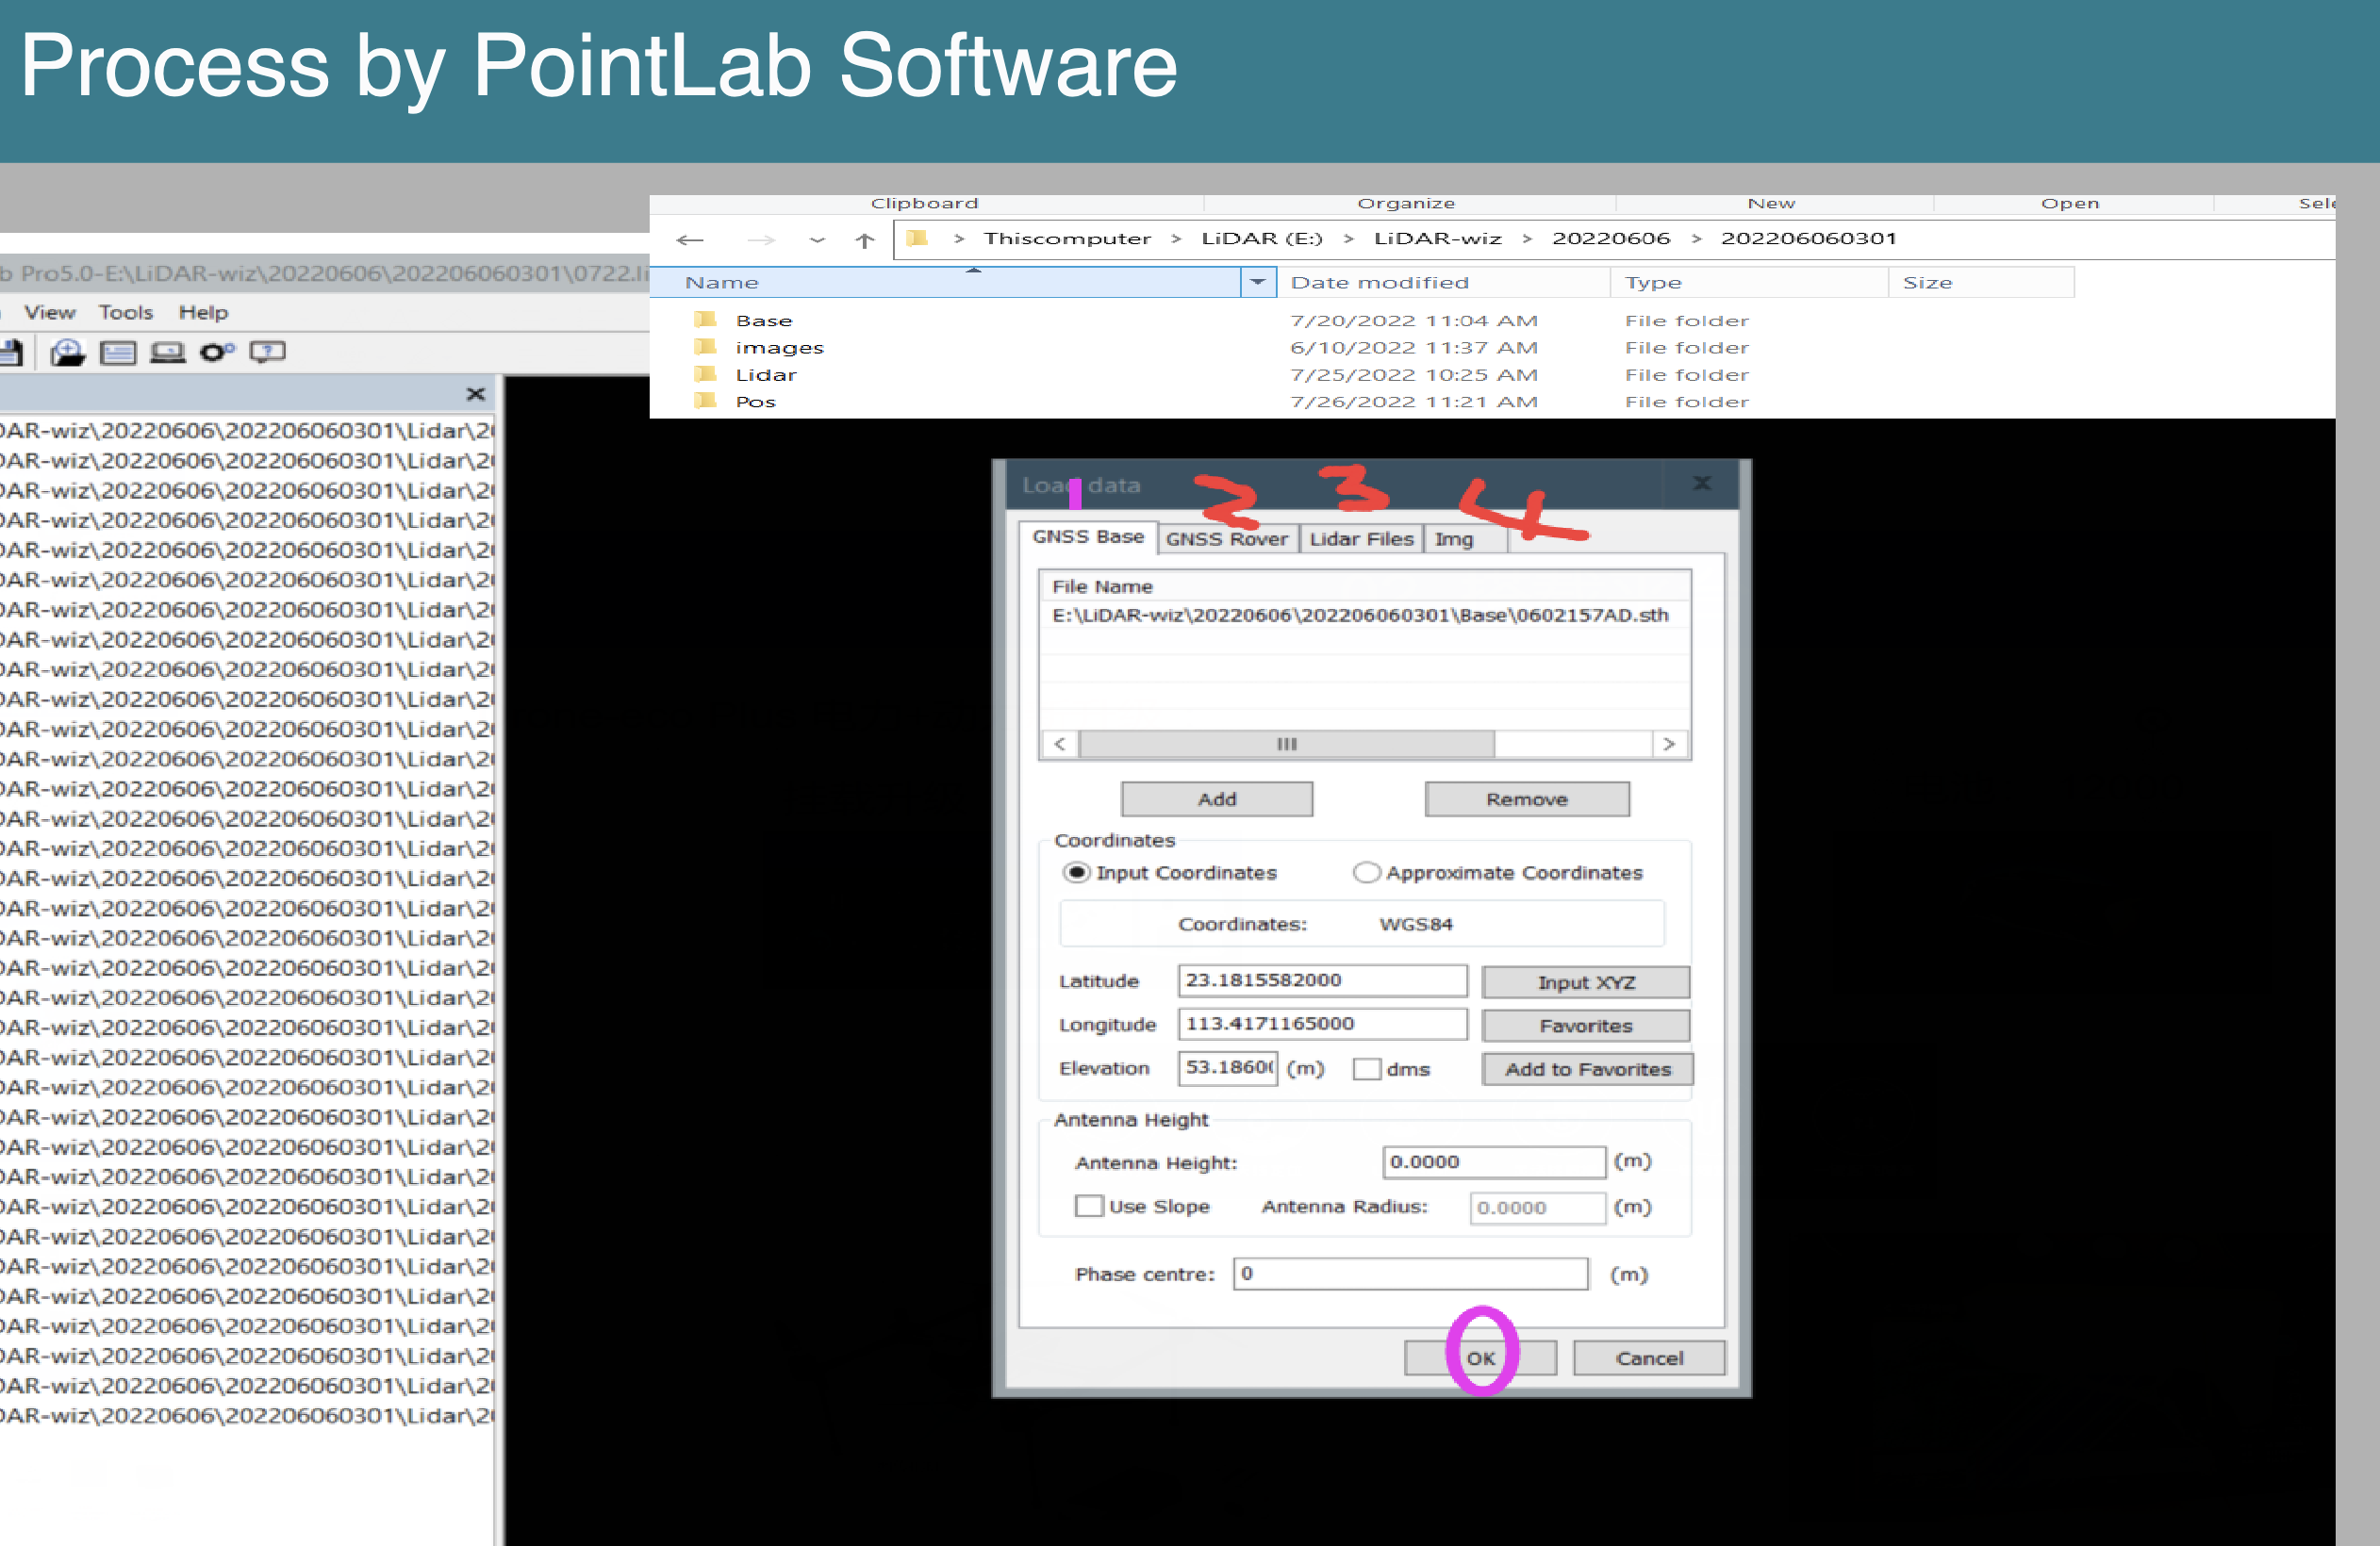
Task: Expand the chevron after LiDAR-wiz in the breadcrumb
Action: (x=1527, y=238)
